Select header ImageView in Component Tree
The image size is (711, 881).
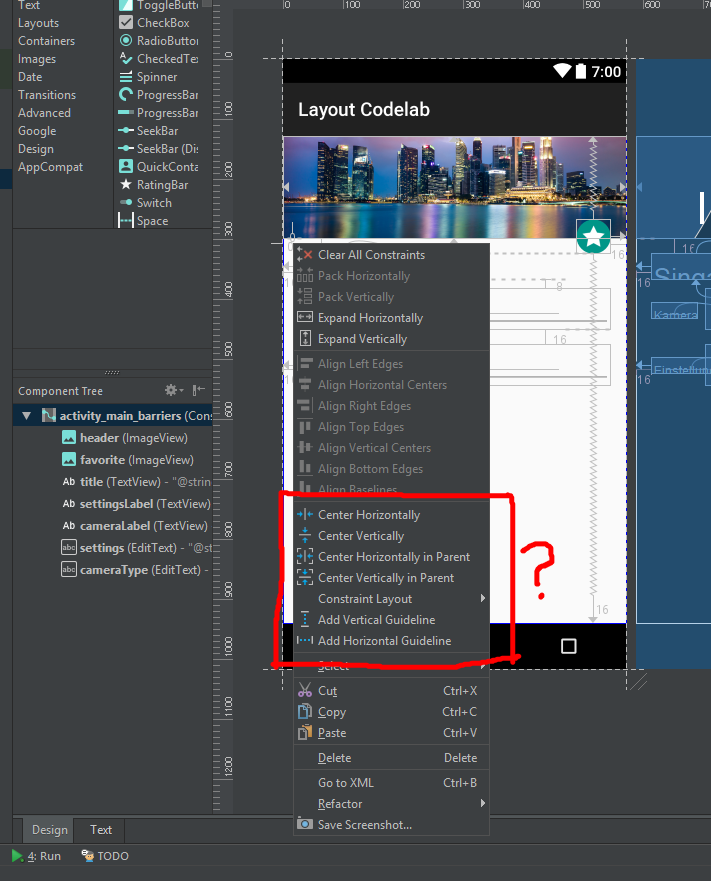tap(112, 438)
